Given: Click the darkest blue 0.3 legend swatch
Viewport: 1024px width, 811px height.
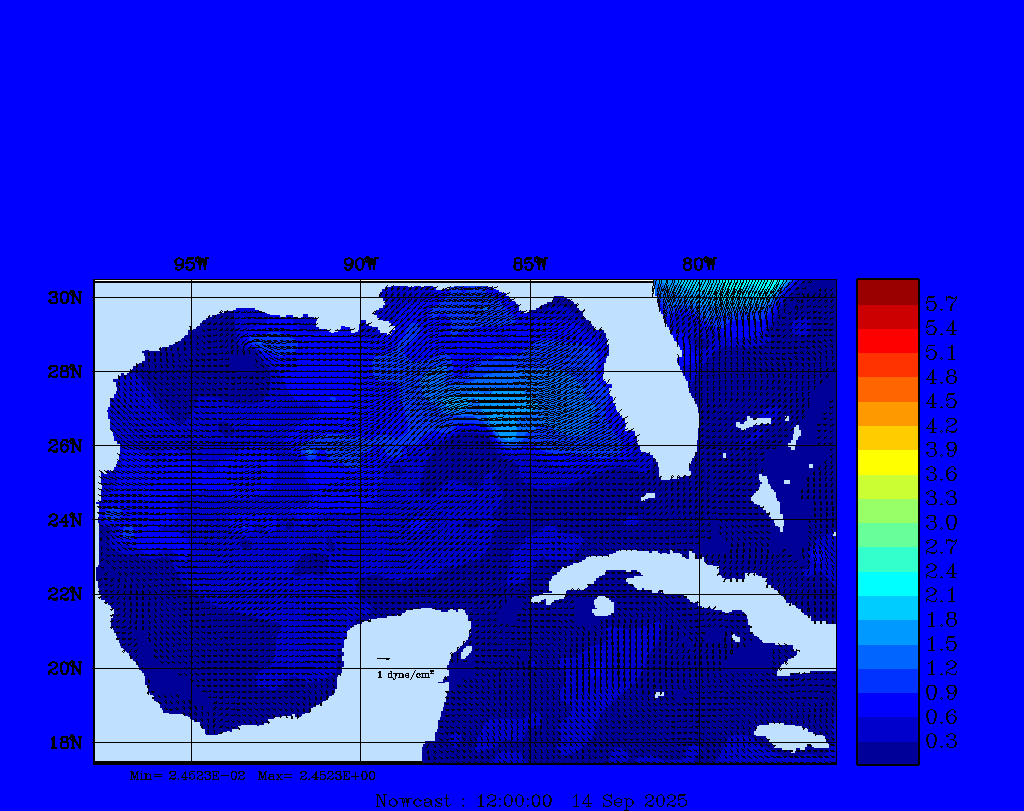Looking at the screenshot, I should coord(887,753).
